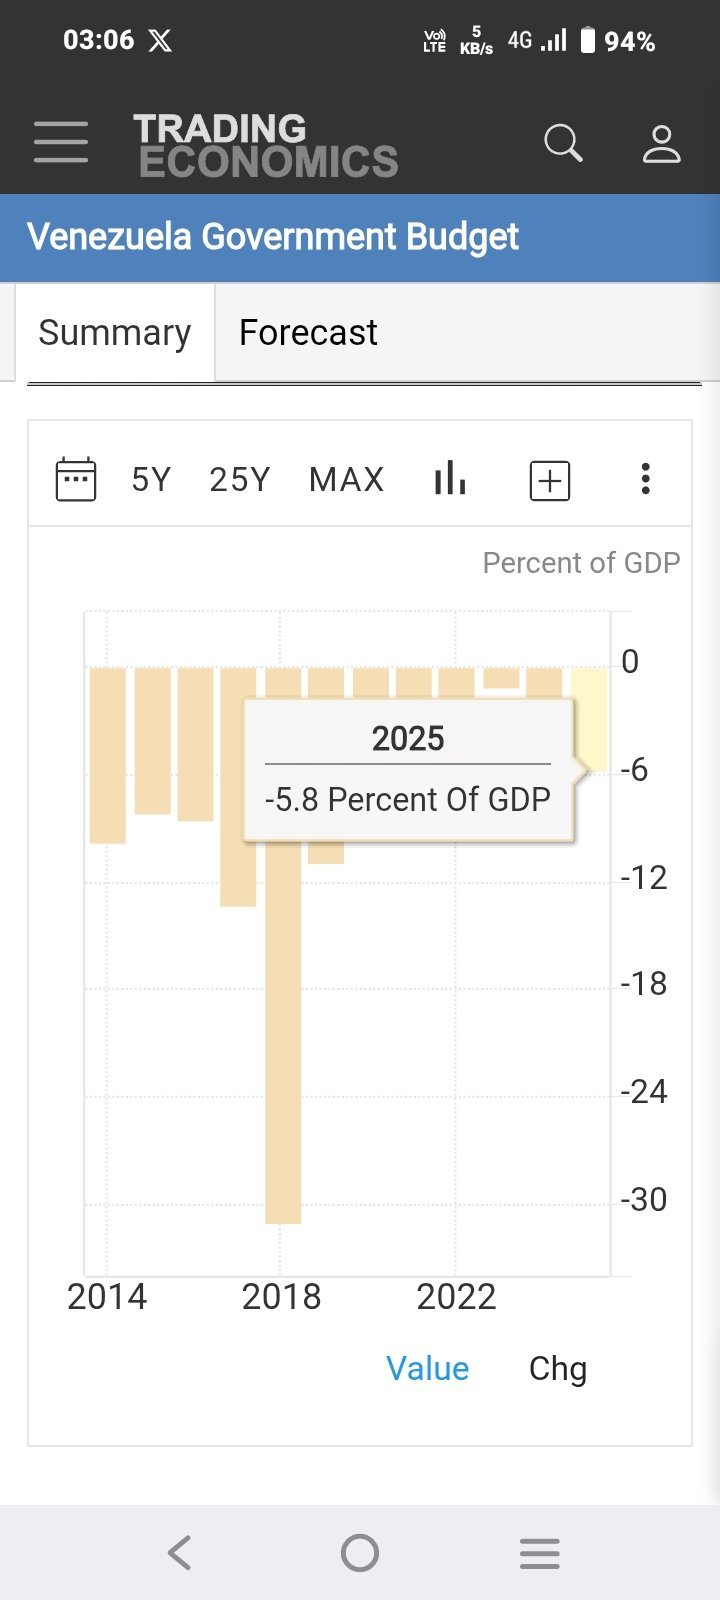Open the chart's three-dot options menu
The height and width of the screenshot is (1600, 720).
pyautogui.click(x=646, y=479)
